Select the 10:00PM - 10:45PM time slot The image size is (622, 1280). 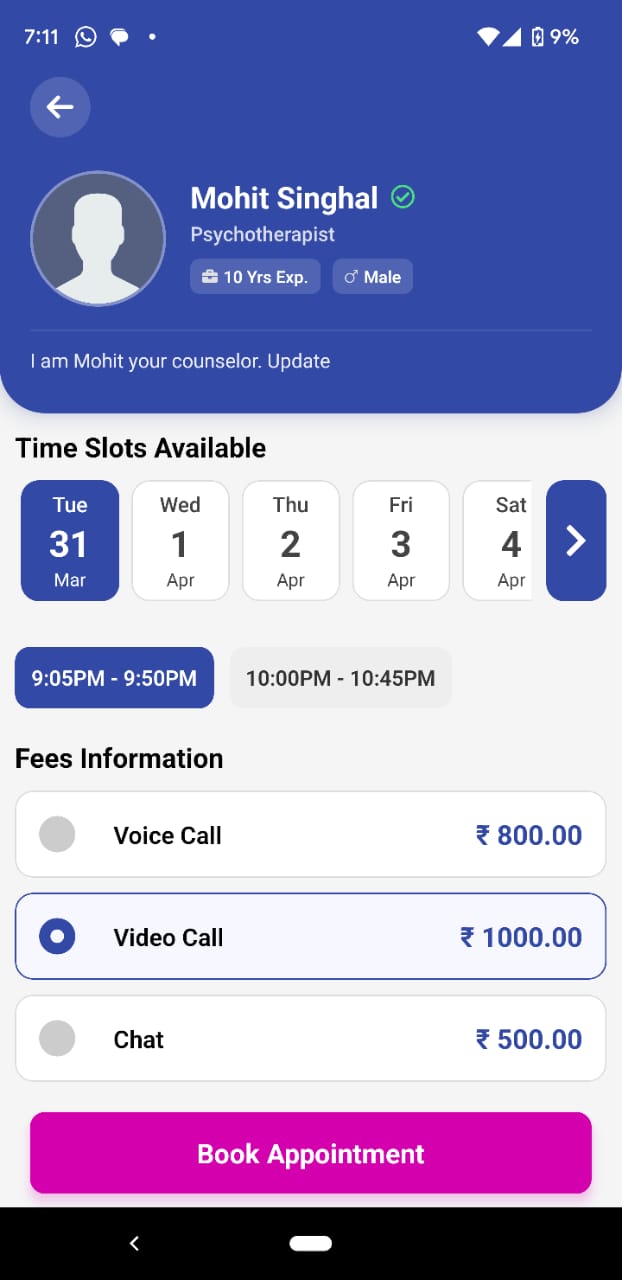340,677
